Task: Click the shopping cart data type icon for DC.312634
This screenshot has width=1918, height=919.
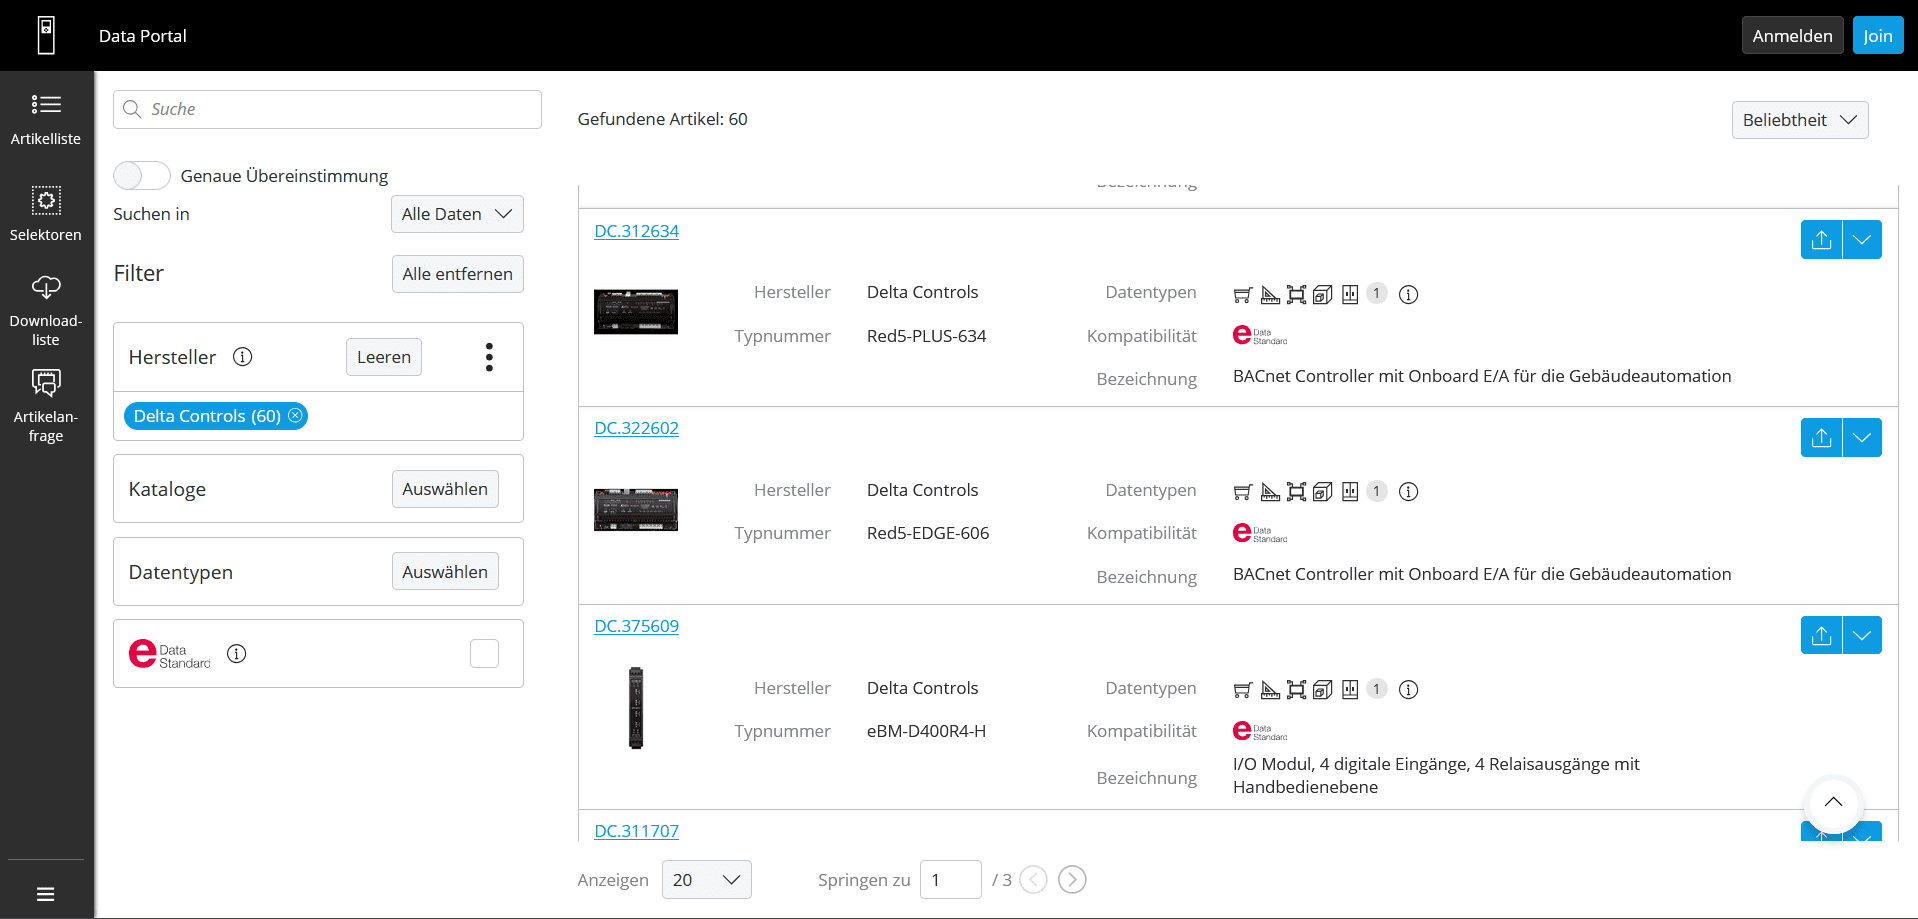Action: coord(1242,294)
